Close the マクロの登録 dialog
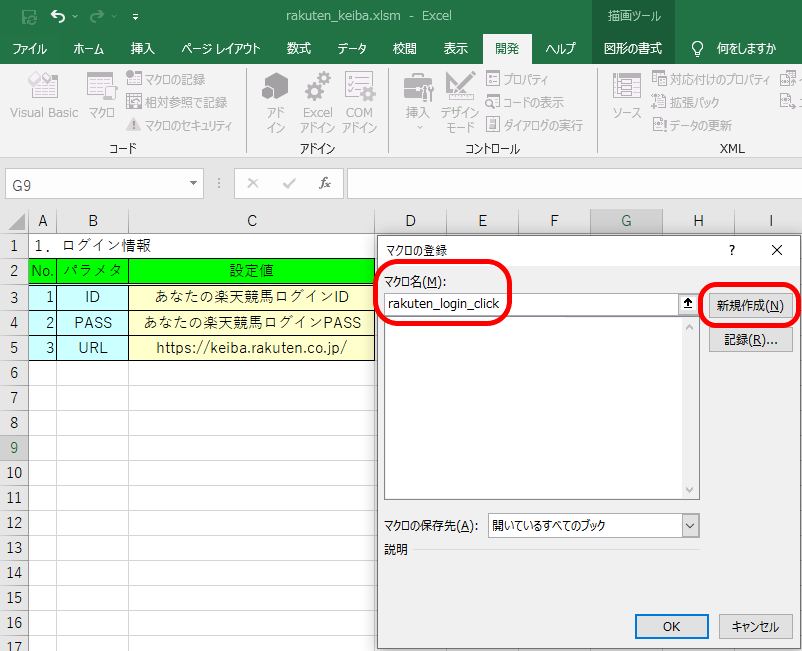The width and height of the screenshot is (802, 651). [776, 250]
